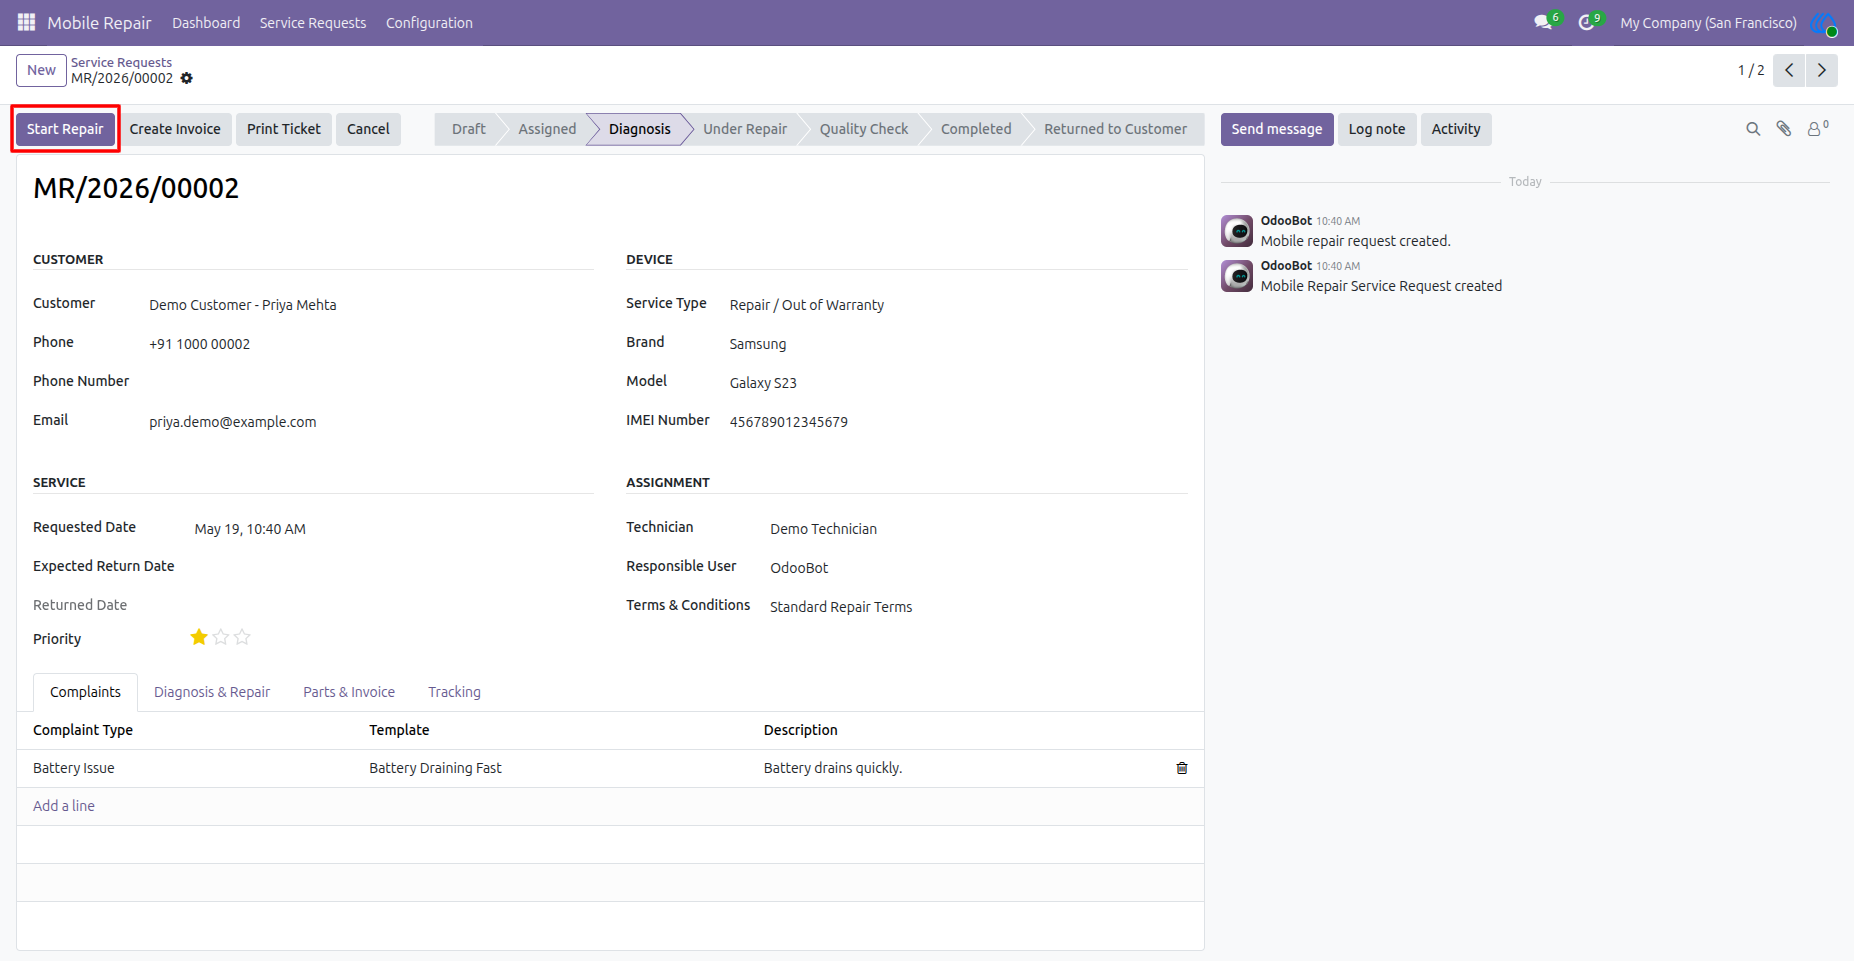Create a New service request

click(x=41, y=70)
